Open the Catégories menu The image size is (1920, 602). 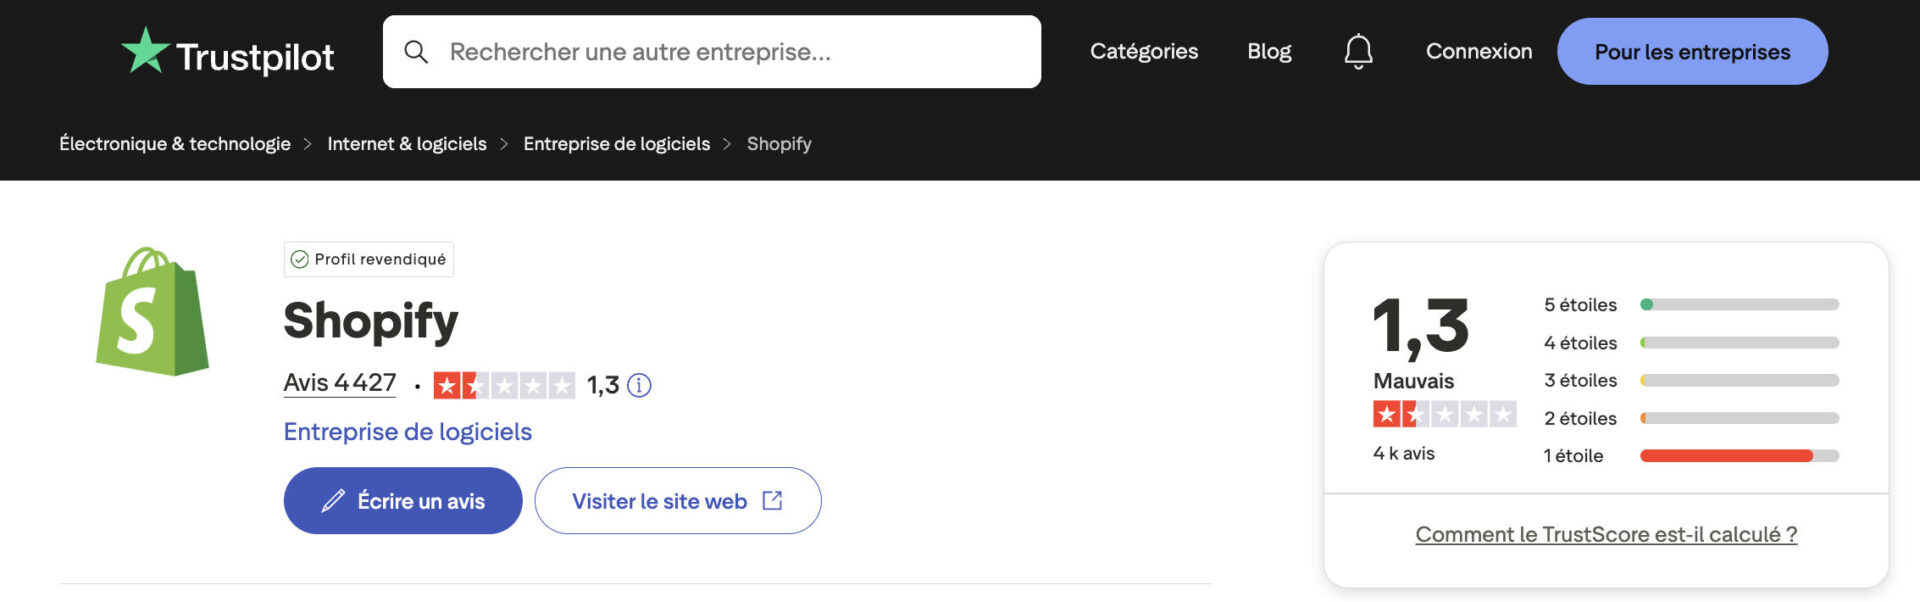(x=1143, y=51)
